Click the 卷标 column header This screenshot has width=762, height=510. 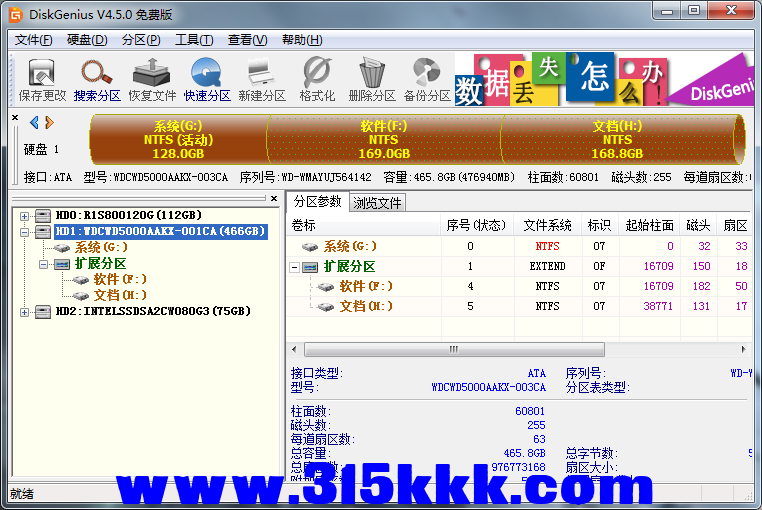tap(364, 225)
